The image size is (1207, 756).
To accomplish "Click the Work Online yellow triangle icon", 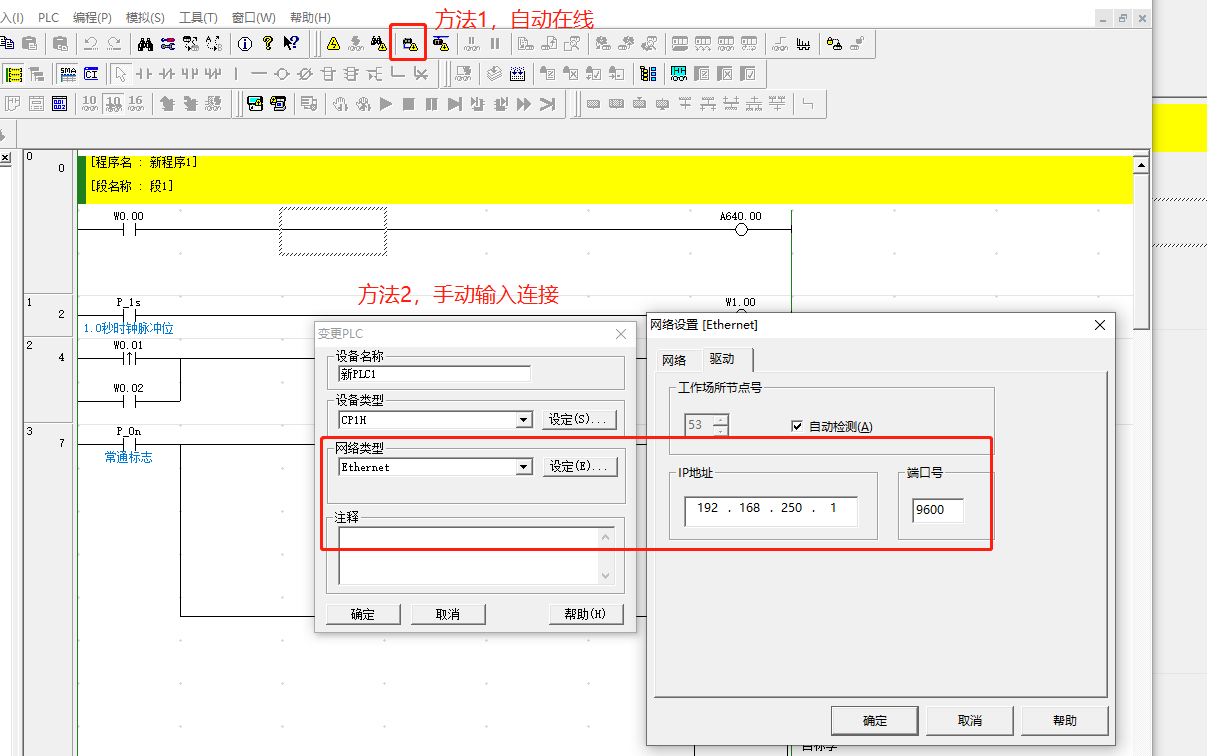I will pyautogui.click(x=333, y=44).
